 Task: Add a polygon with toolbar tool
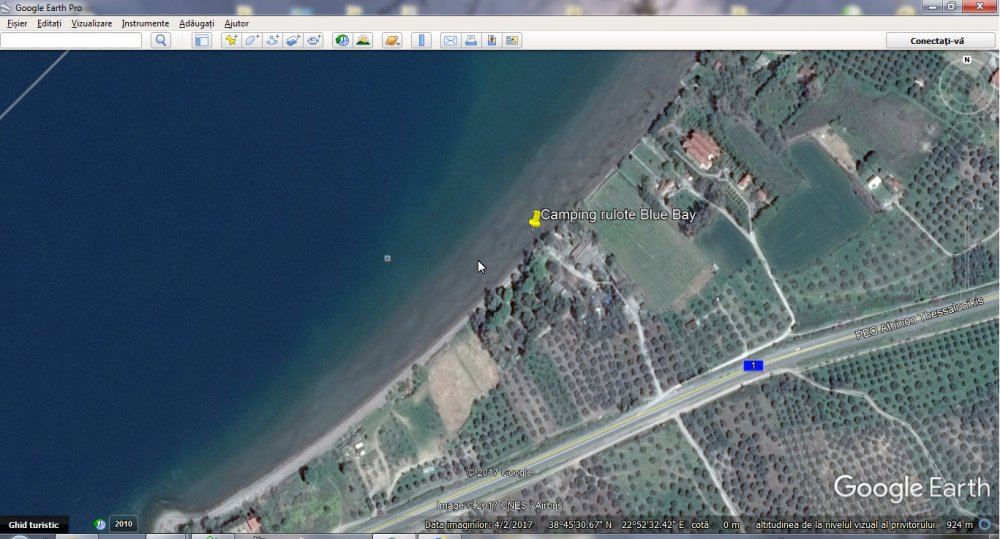(x=252, y=41)
